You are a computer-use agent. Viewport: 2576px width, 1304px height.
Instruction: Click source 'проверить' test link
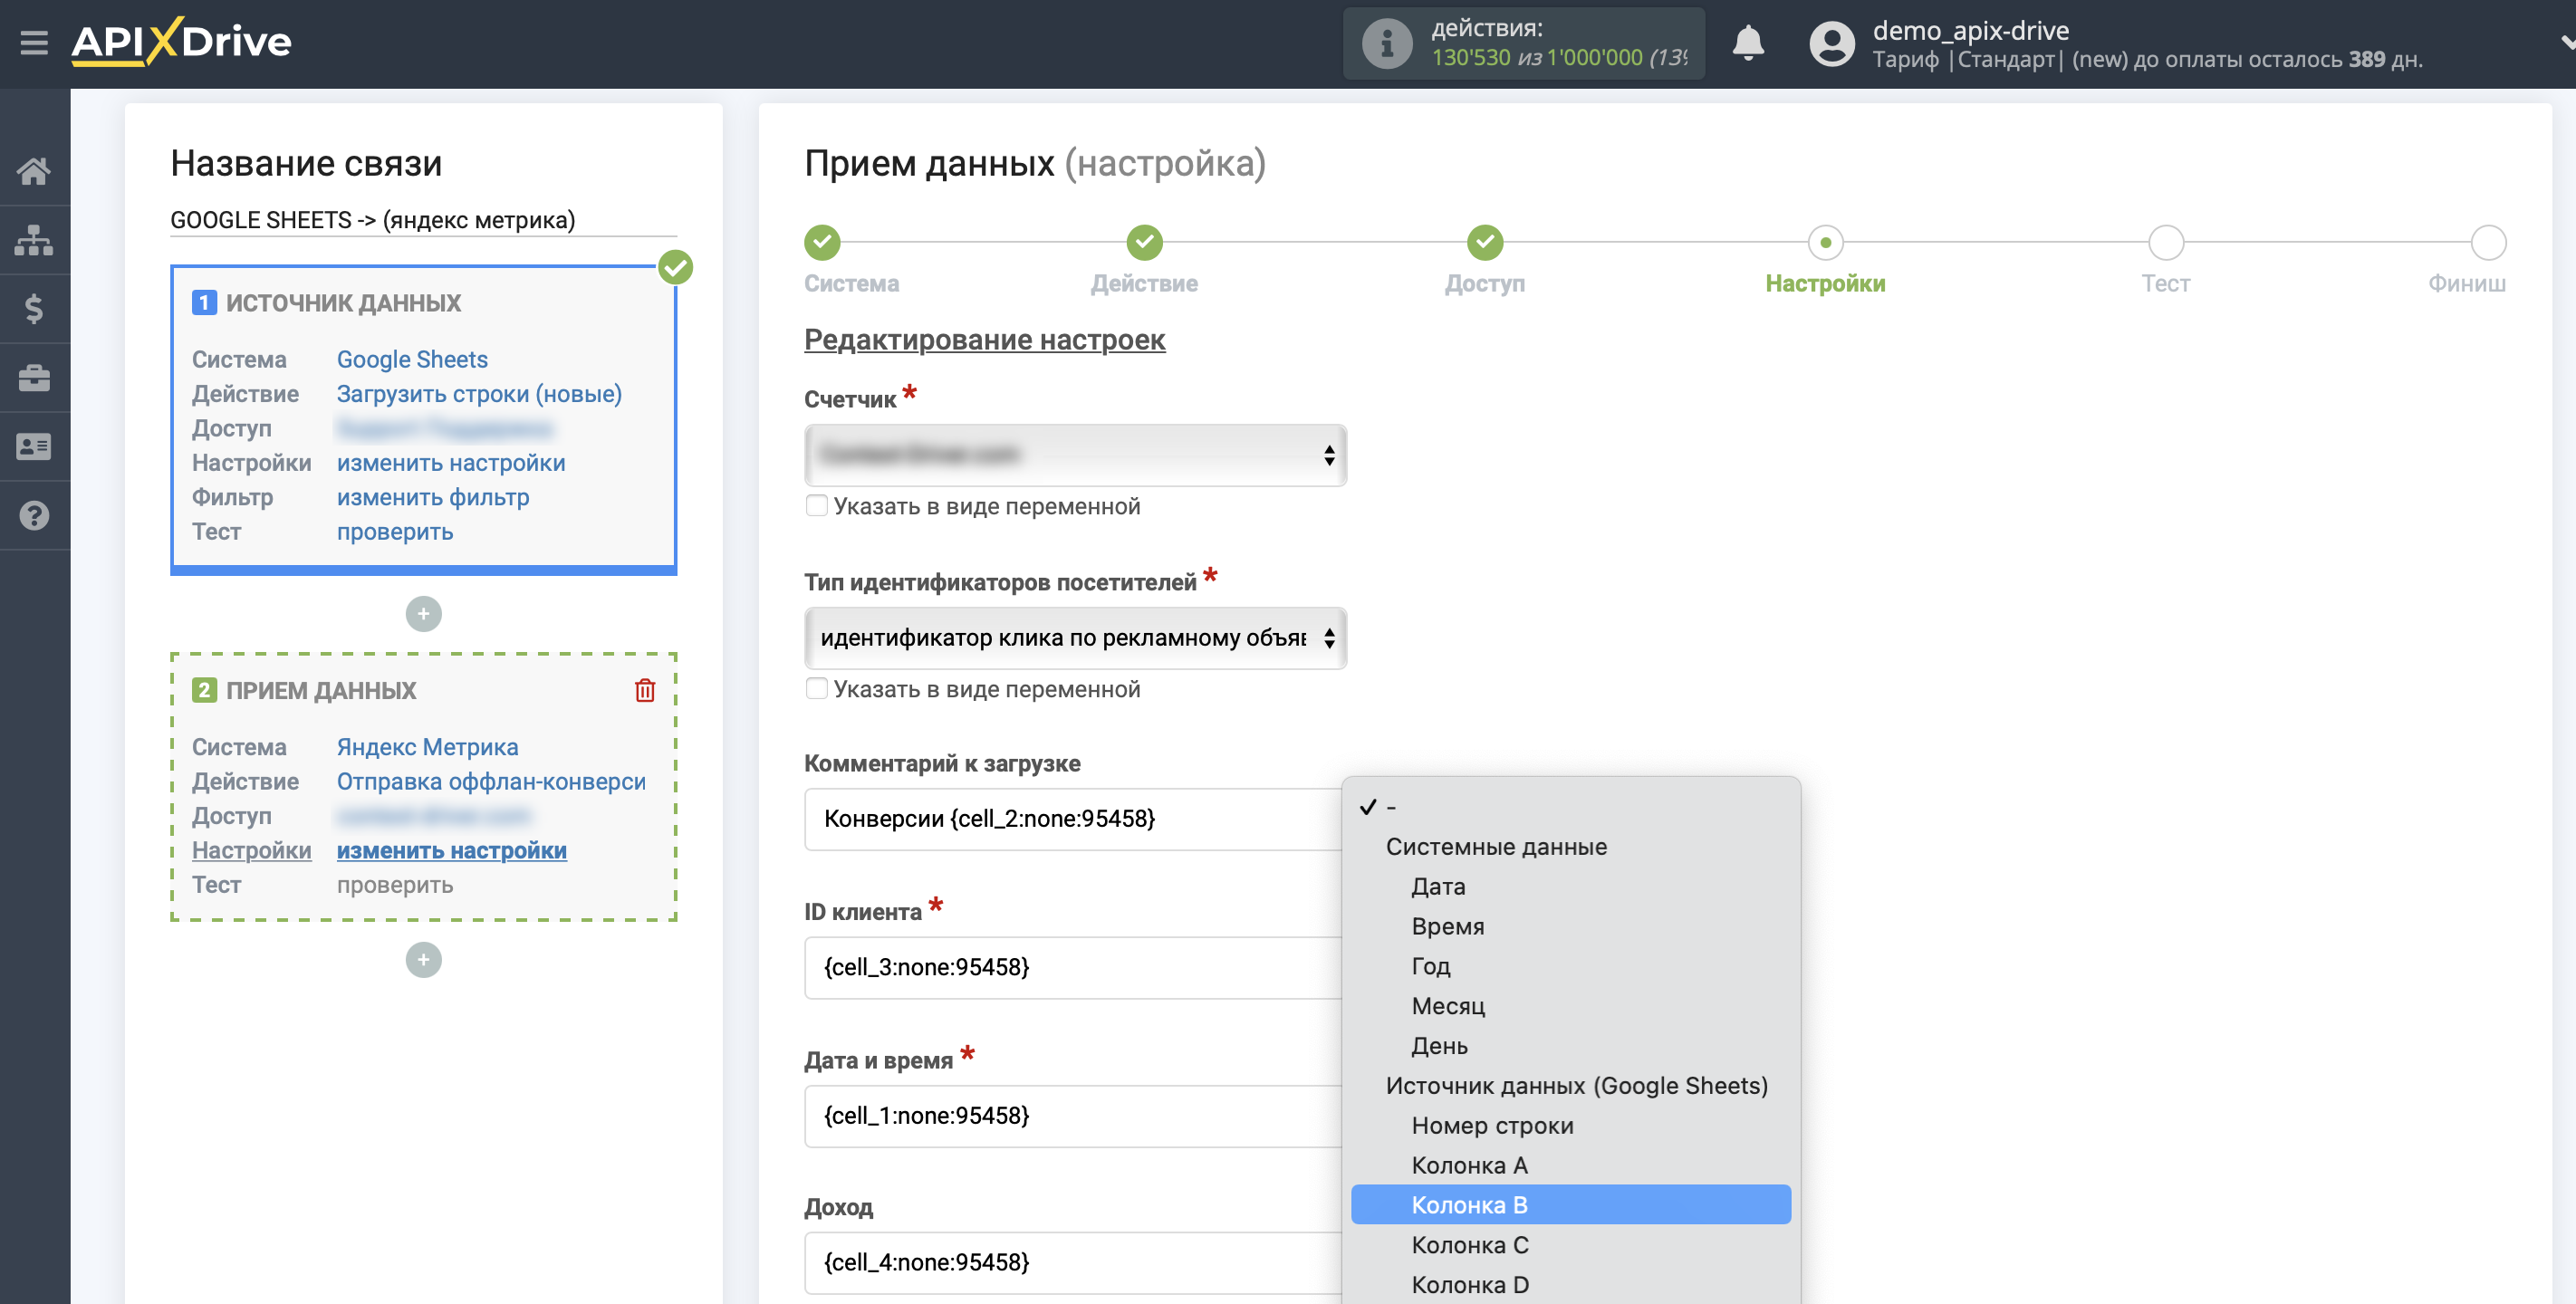395,532
